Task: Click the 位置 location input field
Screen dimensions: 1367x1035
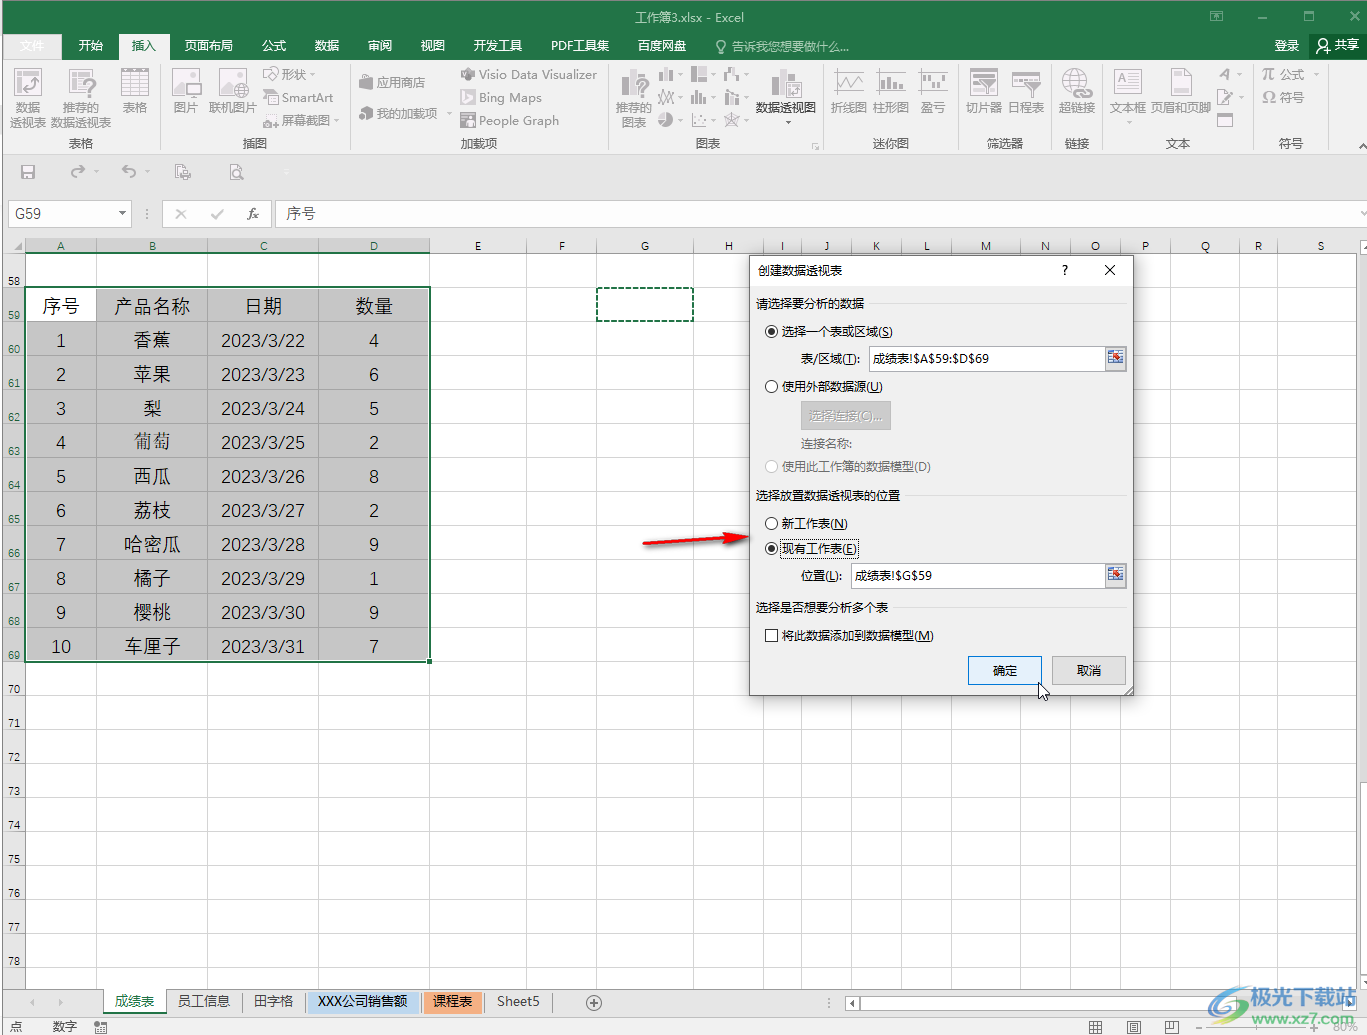Action: pos(977,575)
